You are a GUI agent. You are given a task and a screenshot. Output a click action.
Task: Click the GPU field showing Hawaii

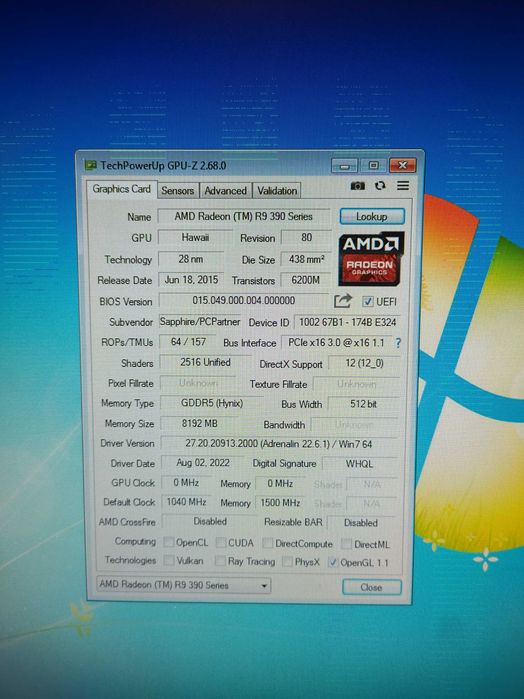[x=195, y=238]
